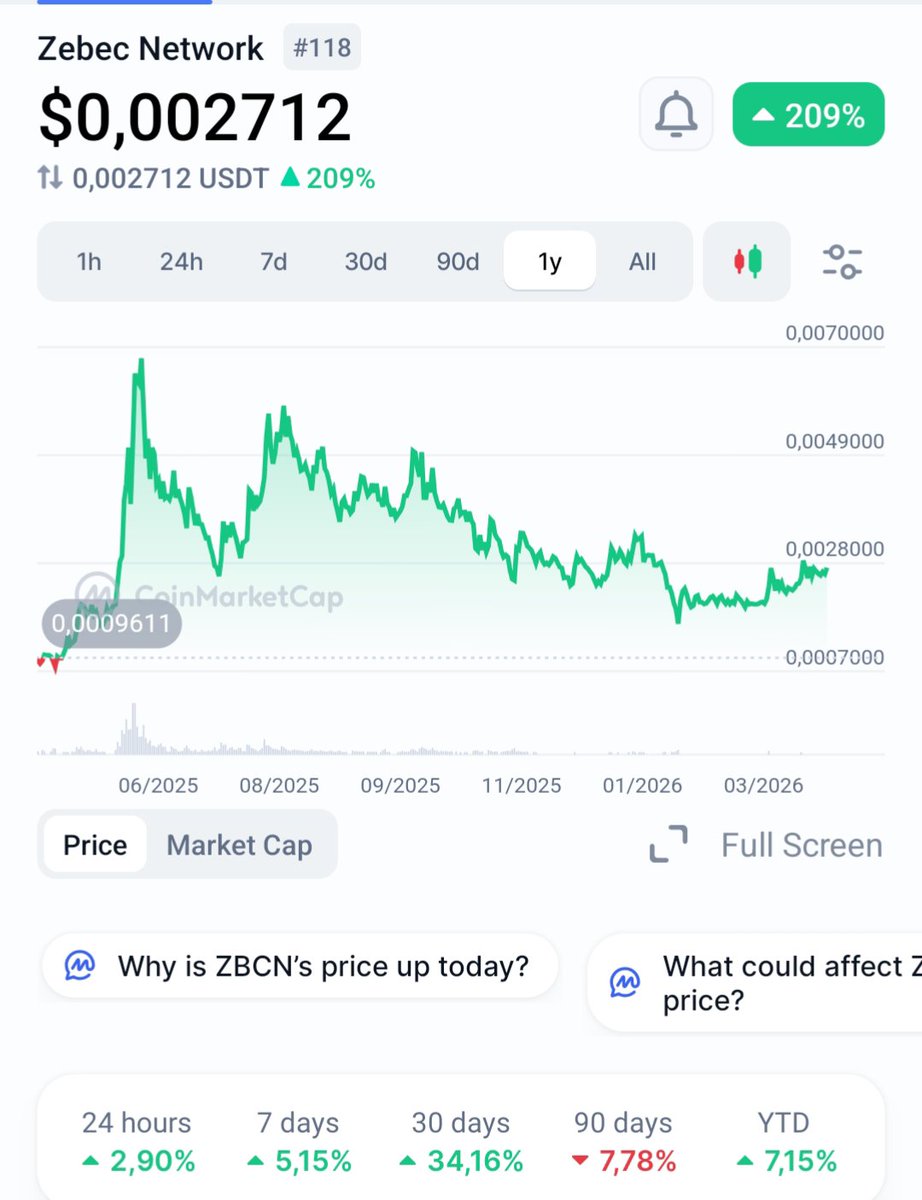Click the June 2025 peak on chart
The width and height of the screenshot is (922, 1200).
[142, 360]
